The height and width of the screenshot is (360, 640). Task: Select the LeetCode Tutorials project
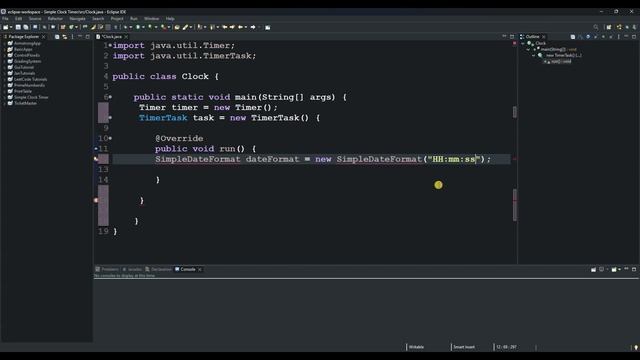pos(30,80)
